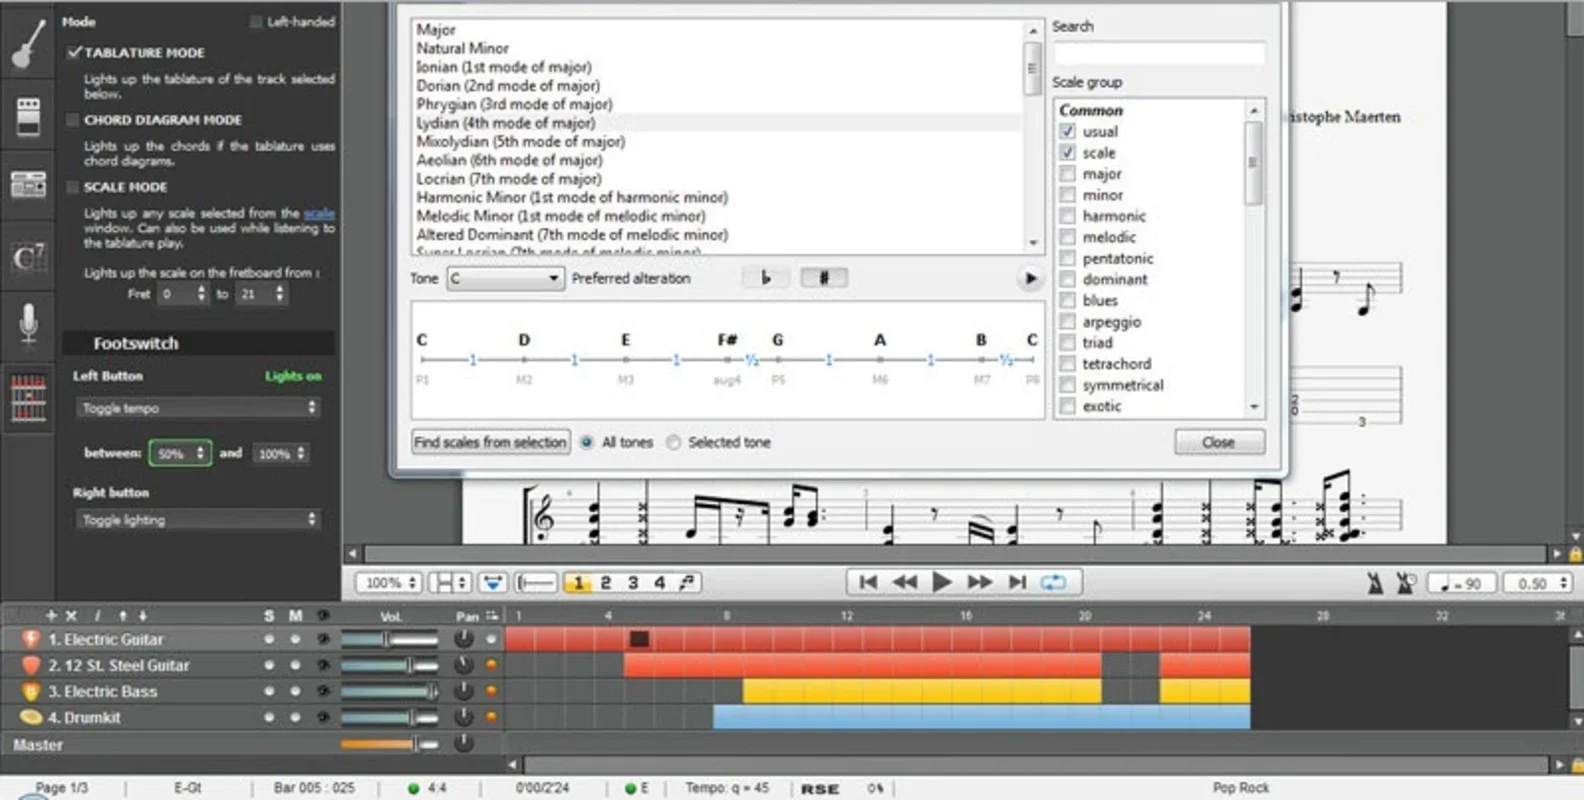Open the Left Button 'Toggle tempo' dropdown
The height and width of the screenshot is (800, 1584).
tap(198, 407)
